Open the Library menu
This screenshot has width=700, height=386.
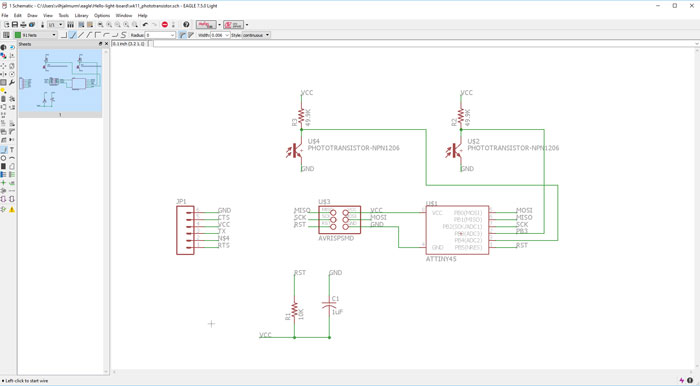[x=81, y=16]
